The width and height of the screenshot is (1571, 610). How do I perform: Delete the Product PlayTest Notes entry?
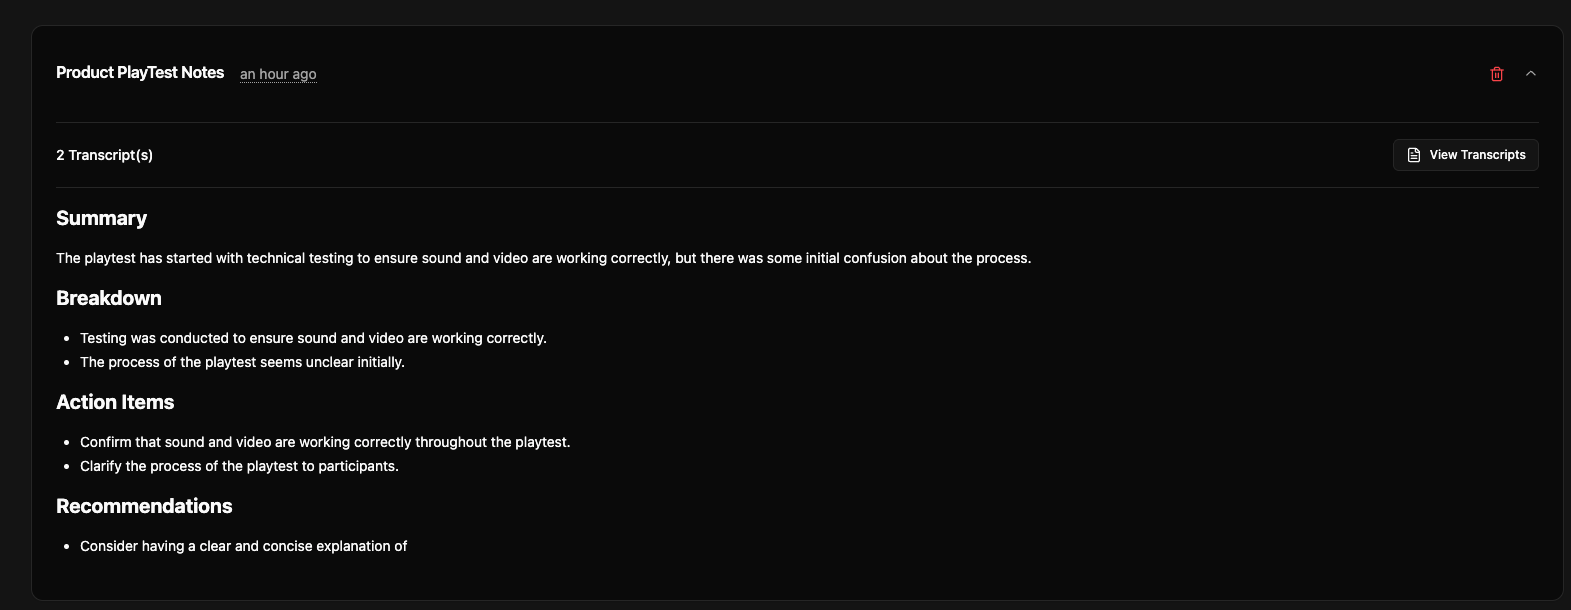1497,74
